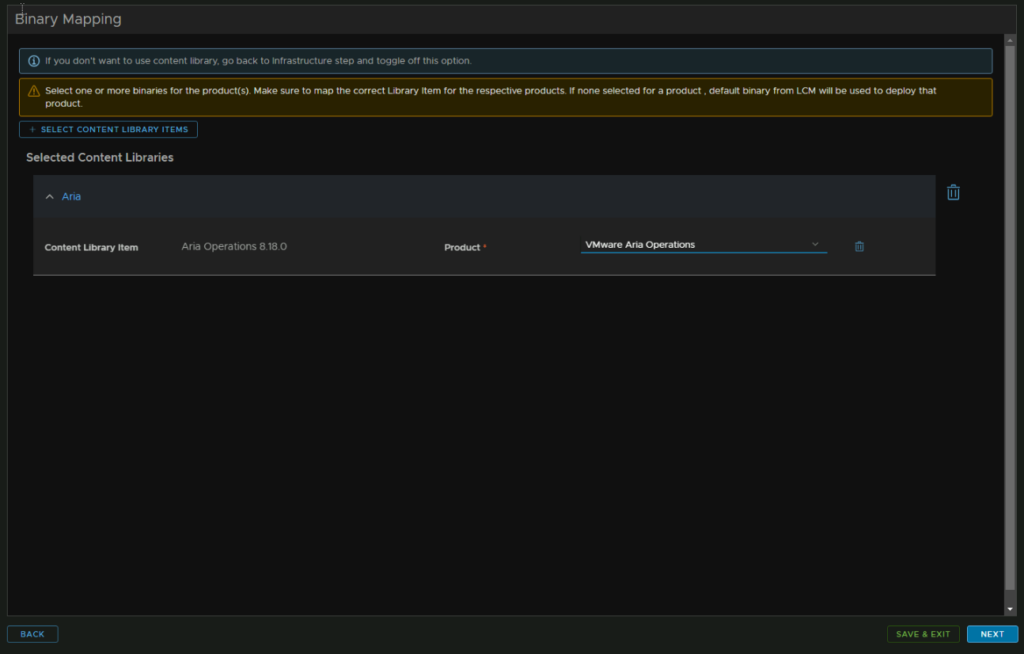This screenshot has height=654, width=1024.
Task: Click the scrollbar up arrow
Action: [x=1010, y=41]
